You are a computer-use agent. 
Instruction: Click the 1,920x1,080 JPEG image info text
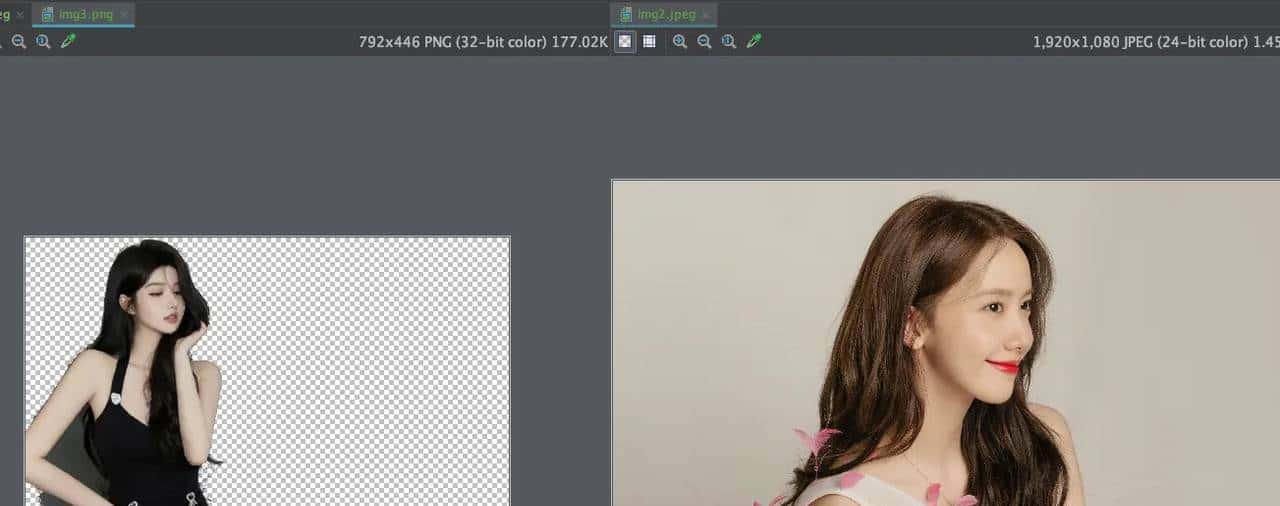point(1156,42)
